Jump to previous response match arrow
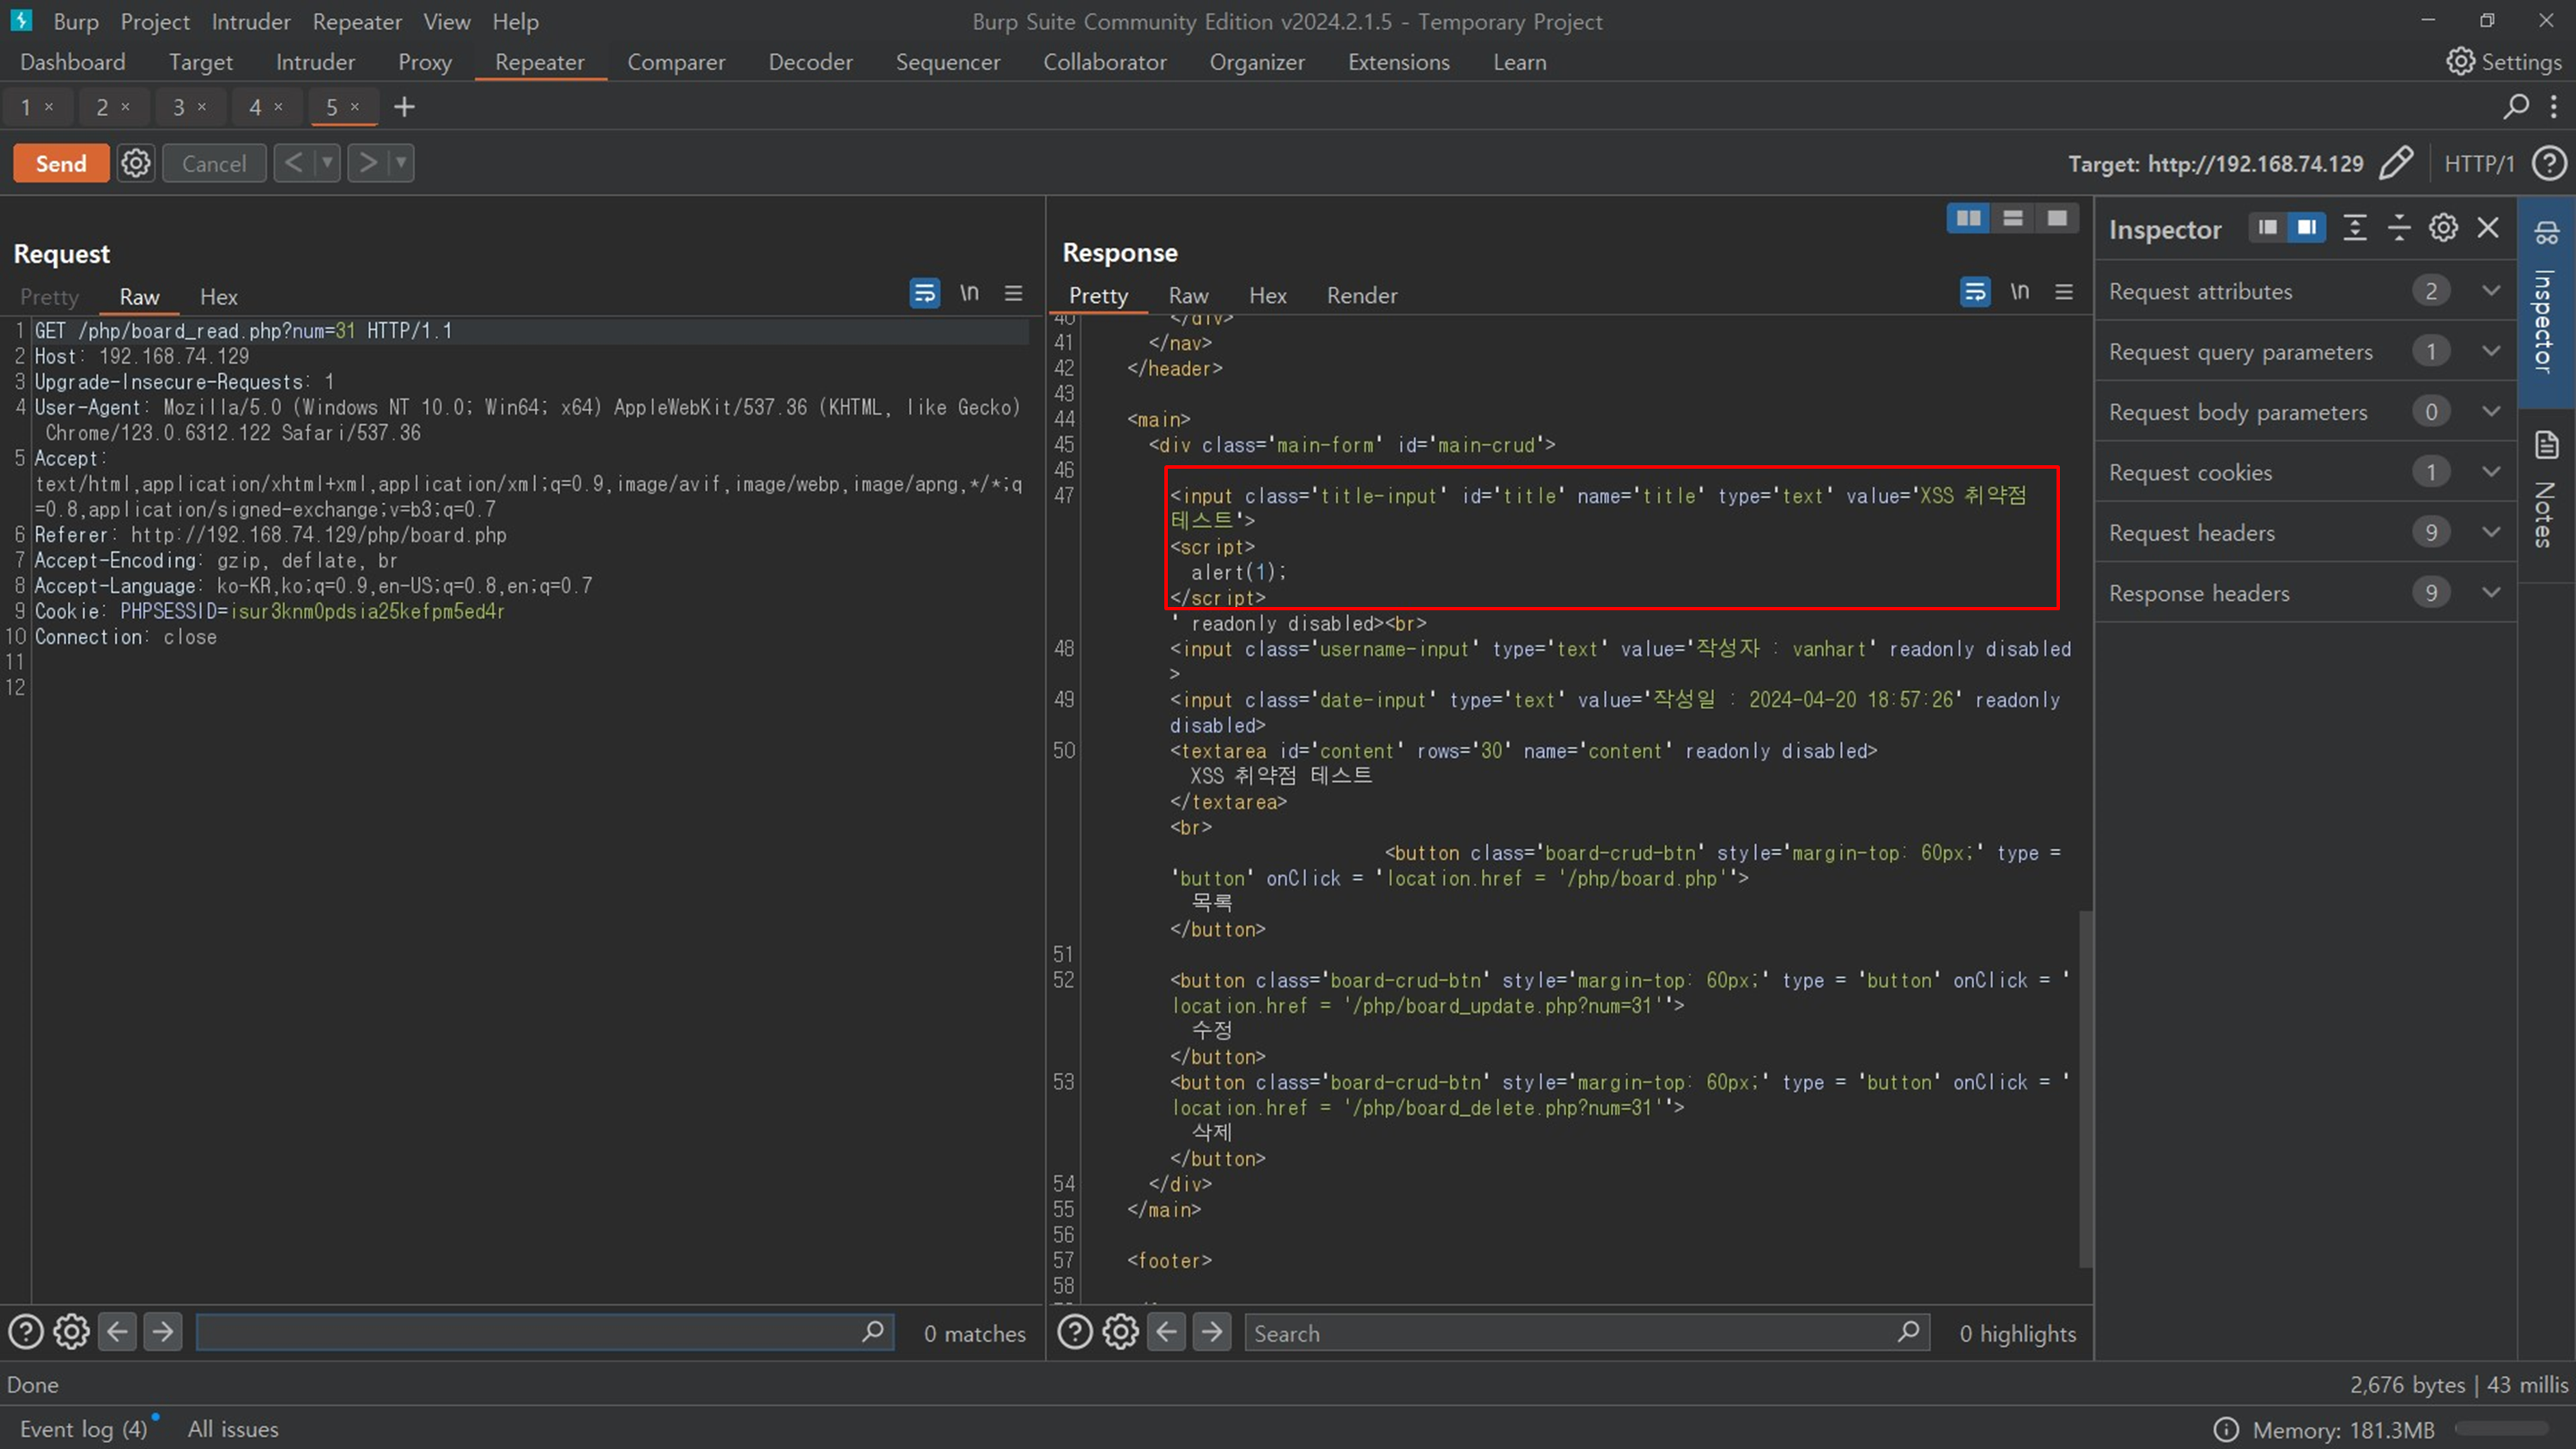 pos(1166,1332)
